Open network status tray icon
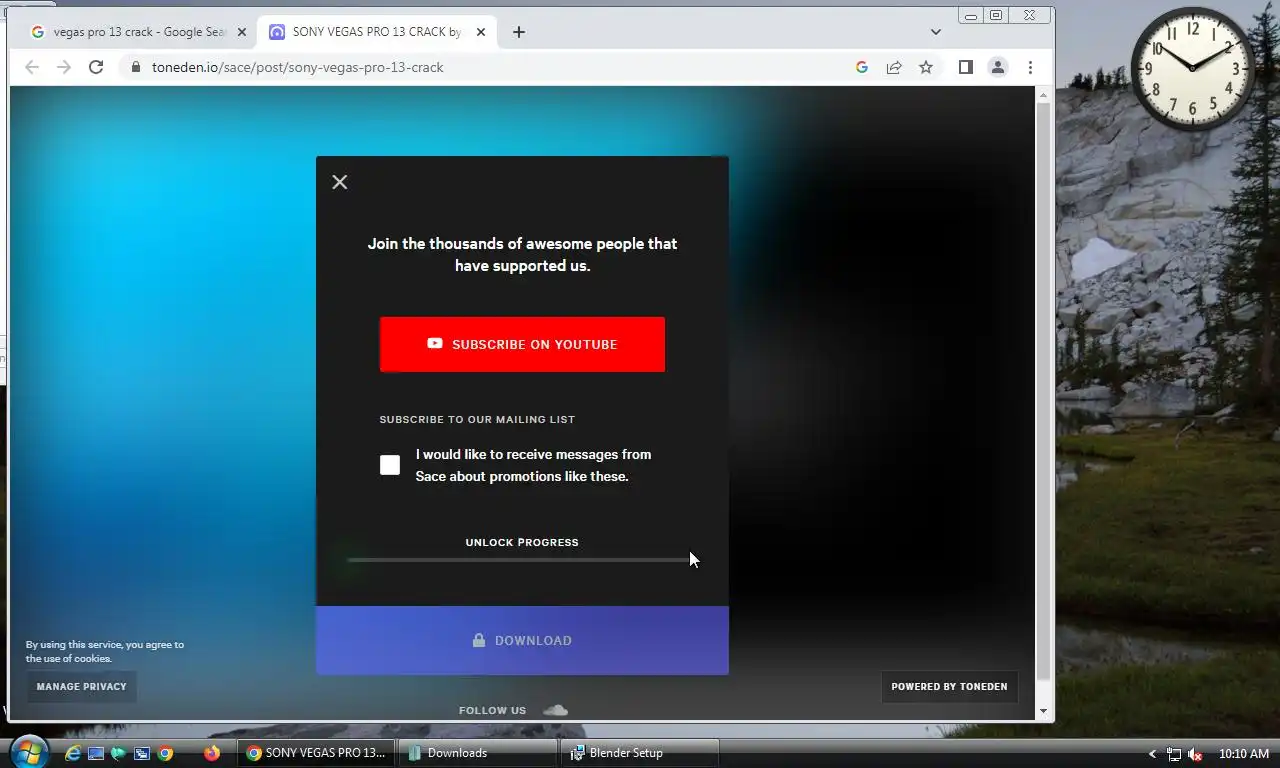 pyautogui.click(x=1174, y=754)
